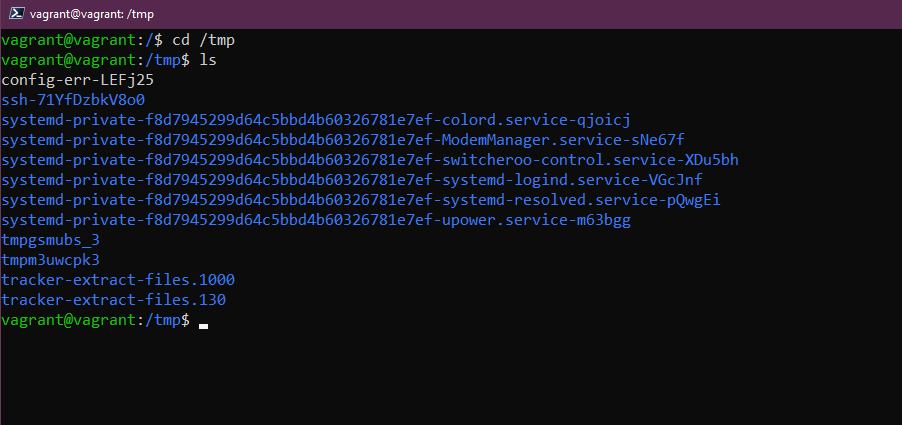The width and height of the screenshot is (902, 425).
Task: Select the upower.service directory entry
Action: 316,220
